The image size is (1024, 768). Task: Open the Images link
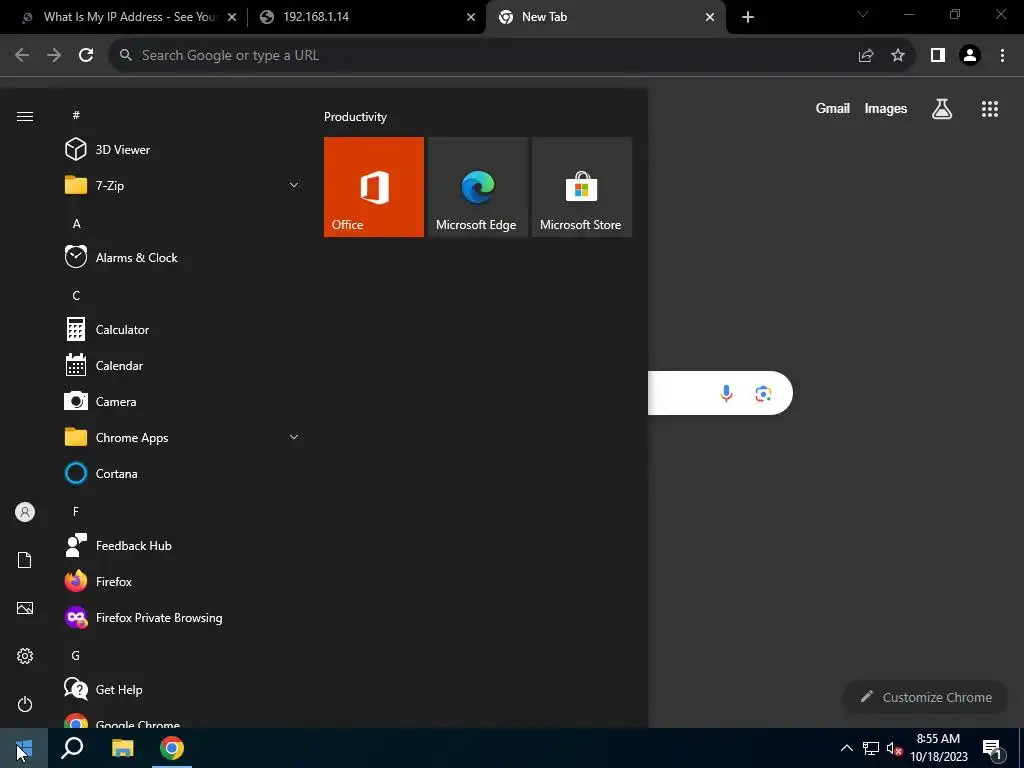(x=886, y=108)
